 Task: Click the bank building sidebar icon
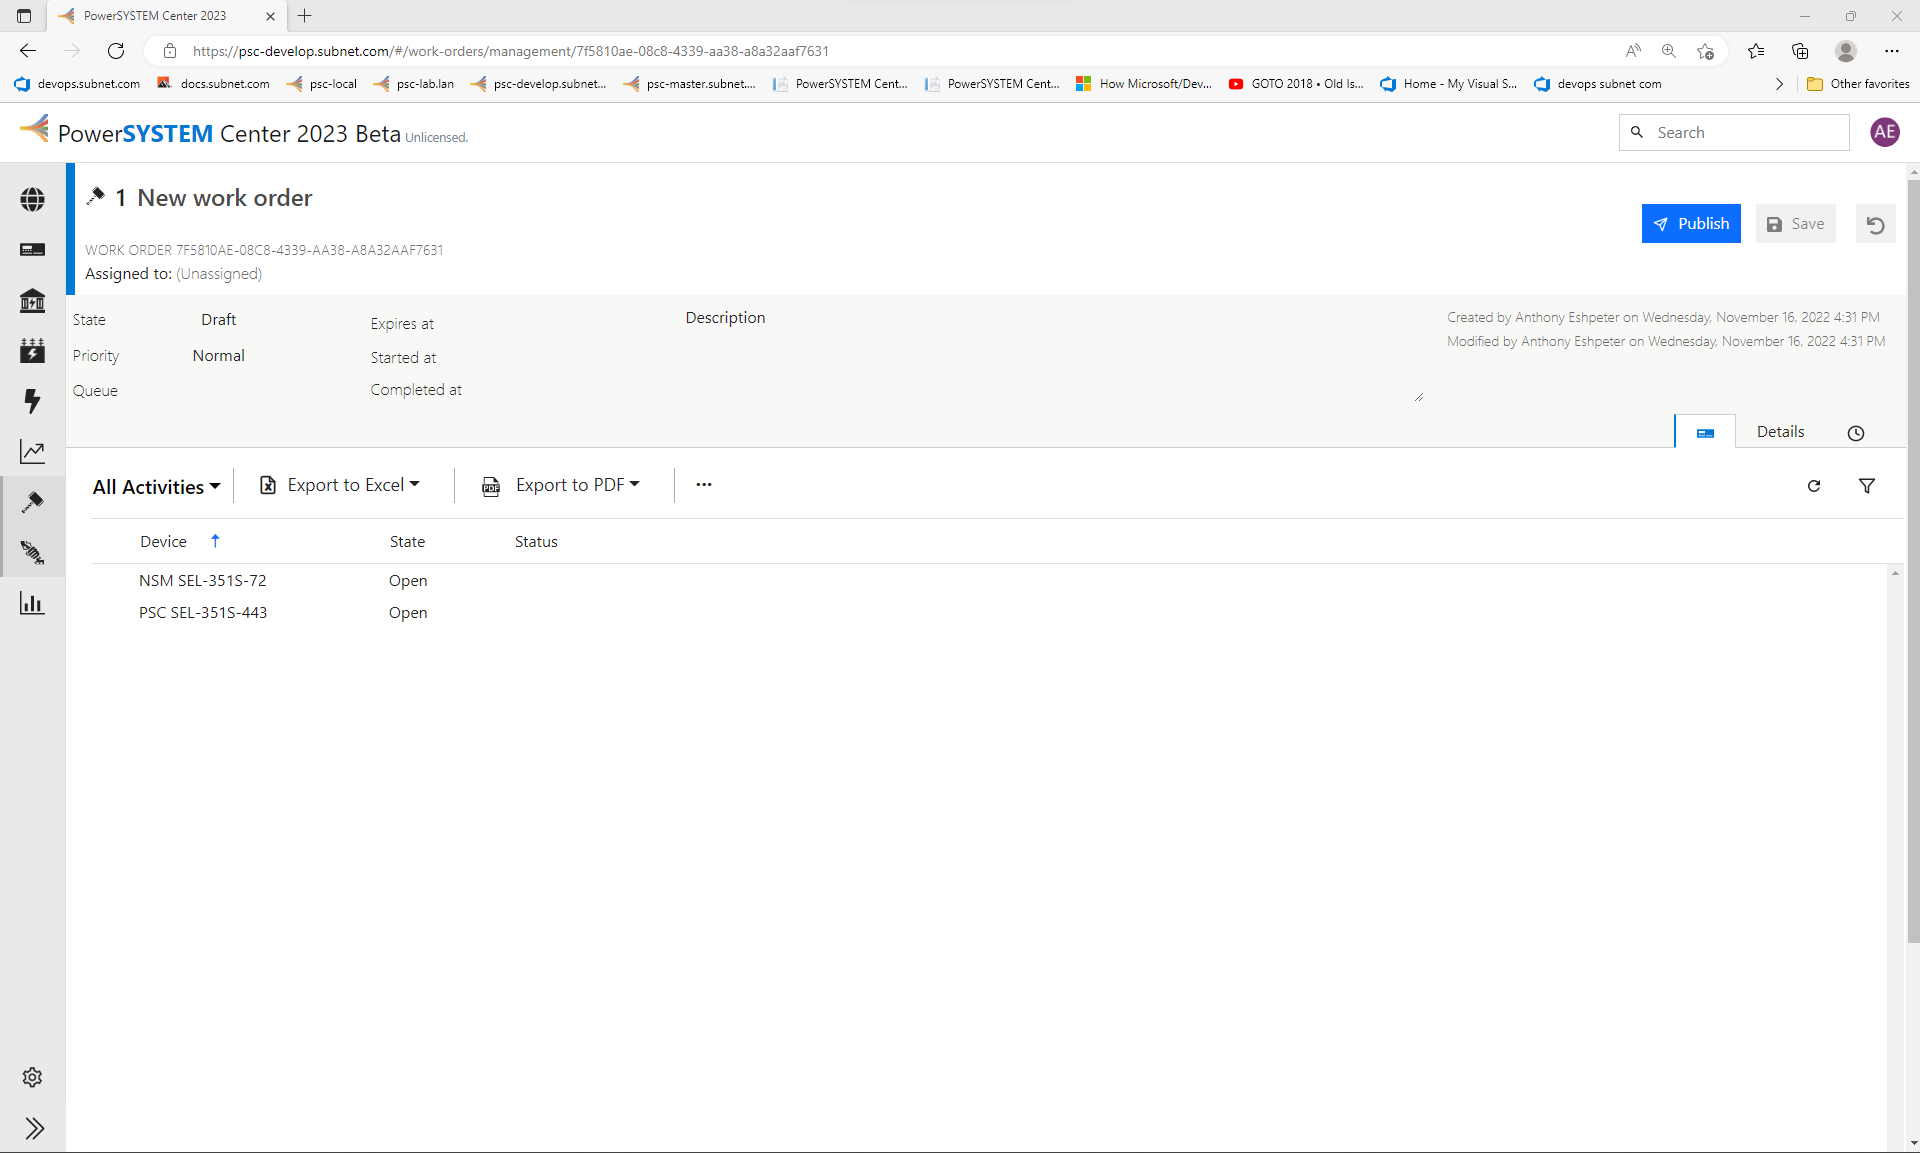[32, 301]
